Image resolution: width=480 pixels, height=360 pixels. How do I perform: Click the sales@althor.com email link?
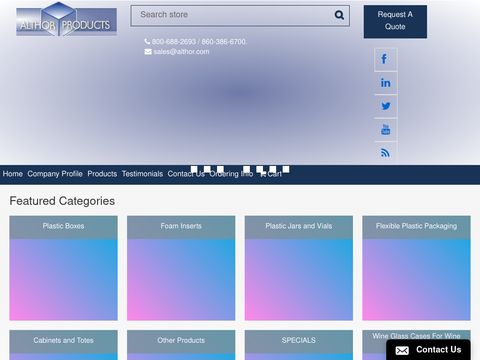181,52
